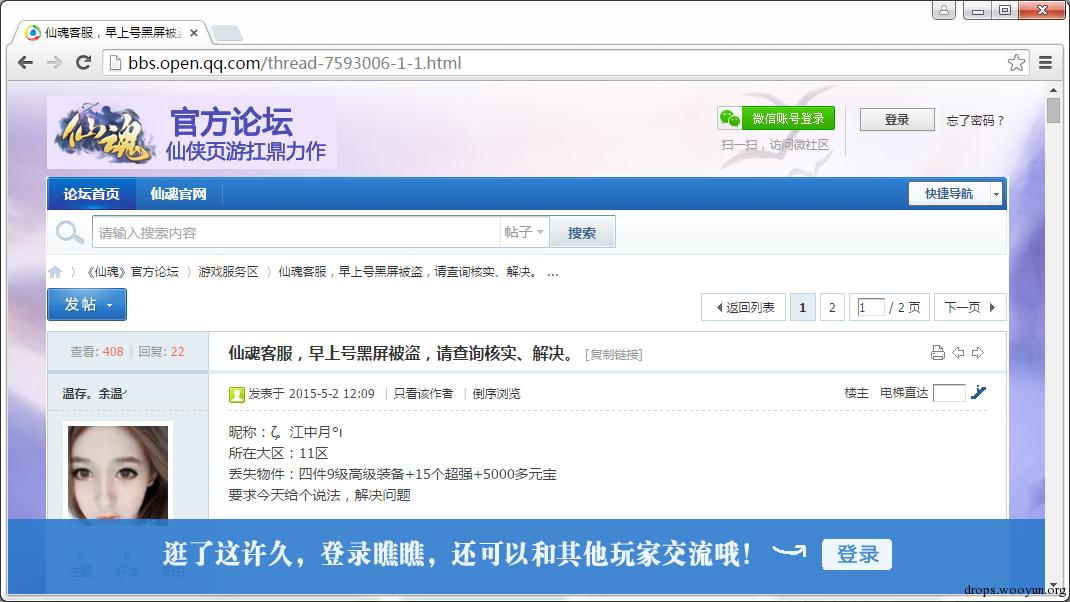Click the page number input box
1070x602 pixels.
[x=871, y=307]
